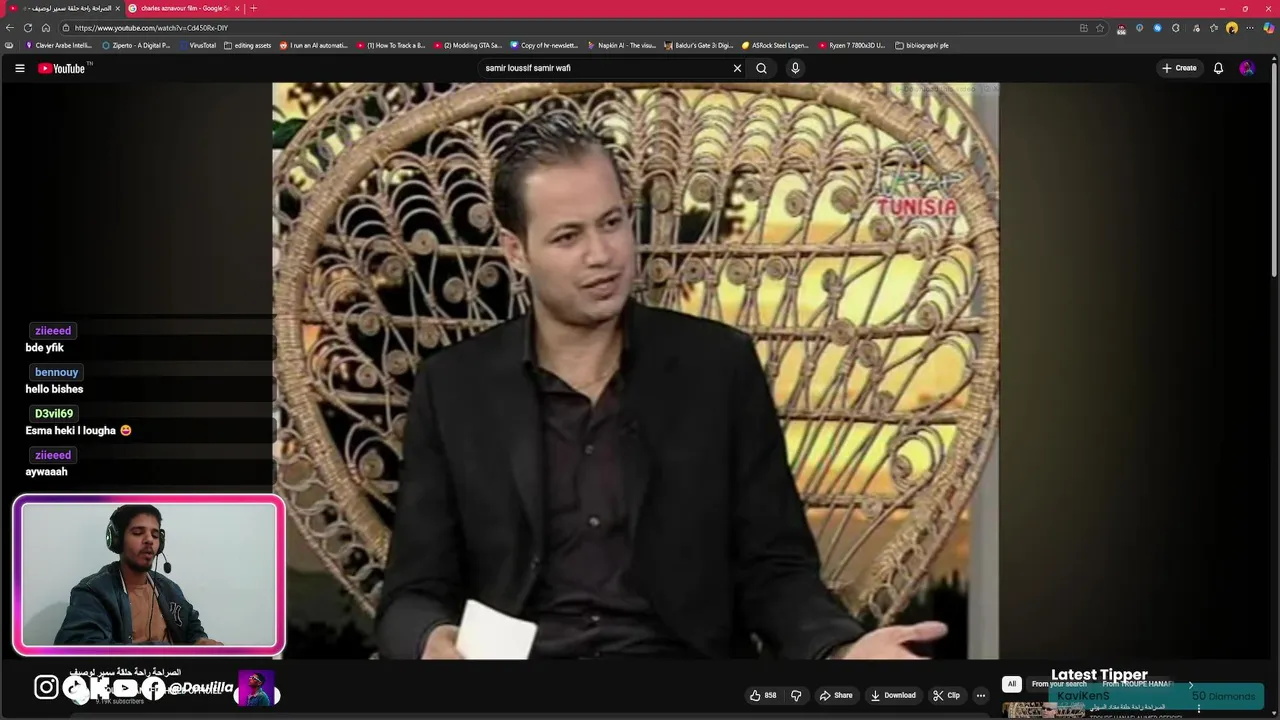Viewport: 1280px width, 720px height.
Task: Clear the search query with X
Action: pos(737,68)
